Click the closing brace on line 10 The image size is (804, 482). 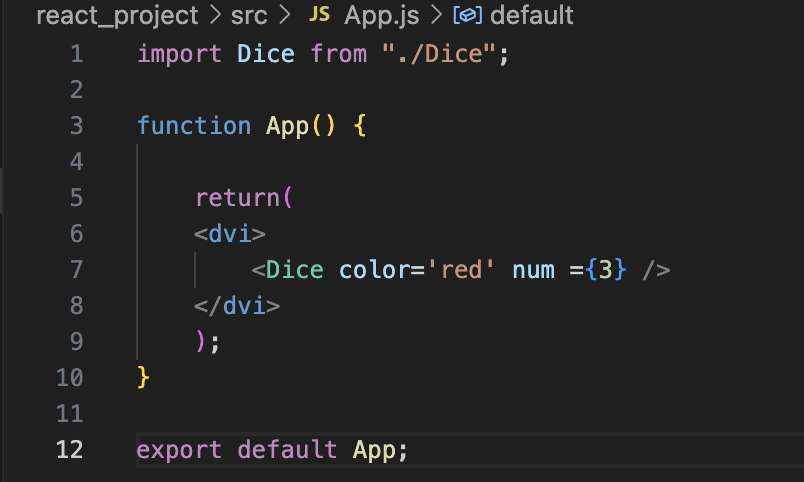coord(144,378)
